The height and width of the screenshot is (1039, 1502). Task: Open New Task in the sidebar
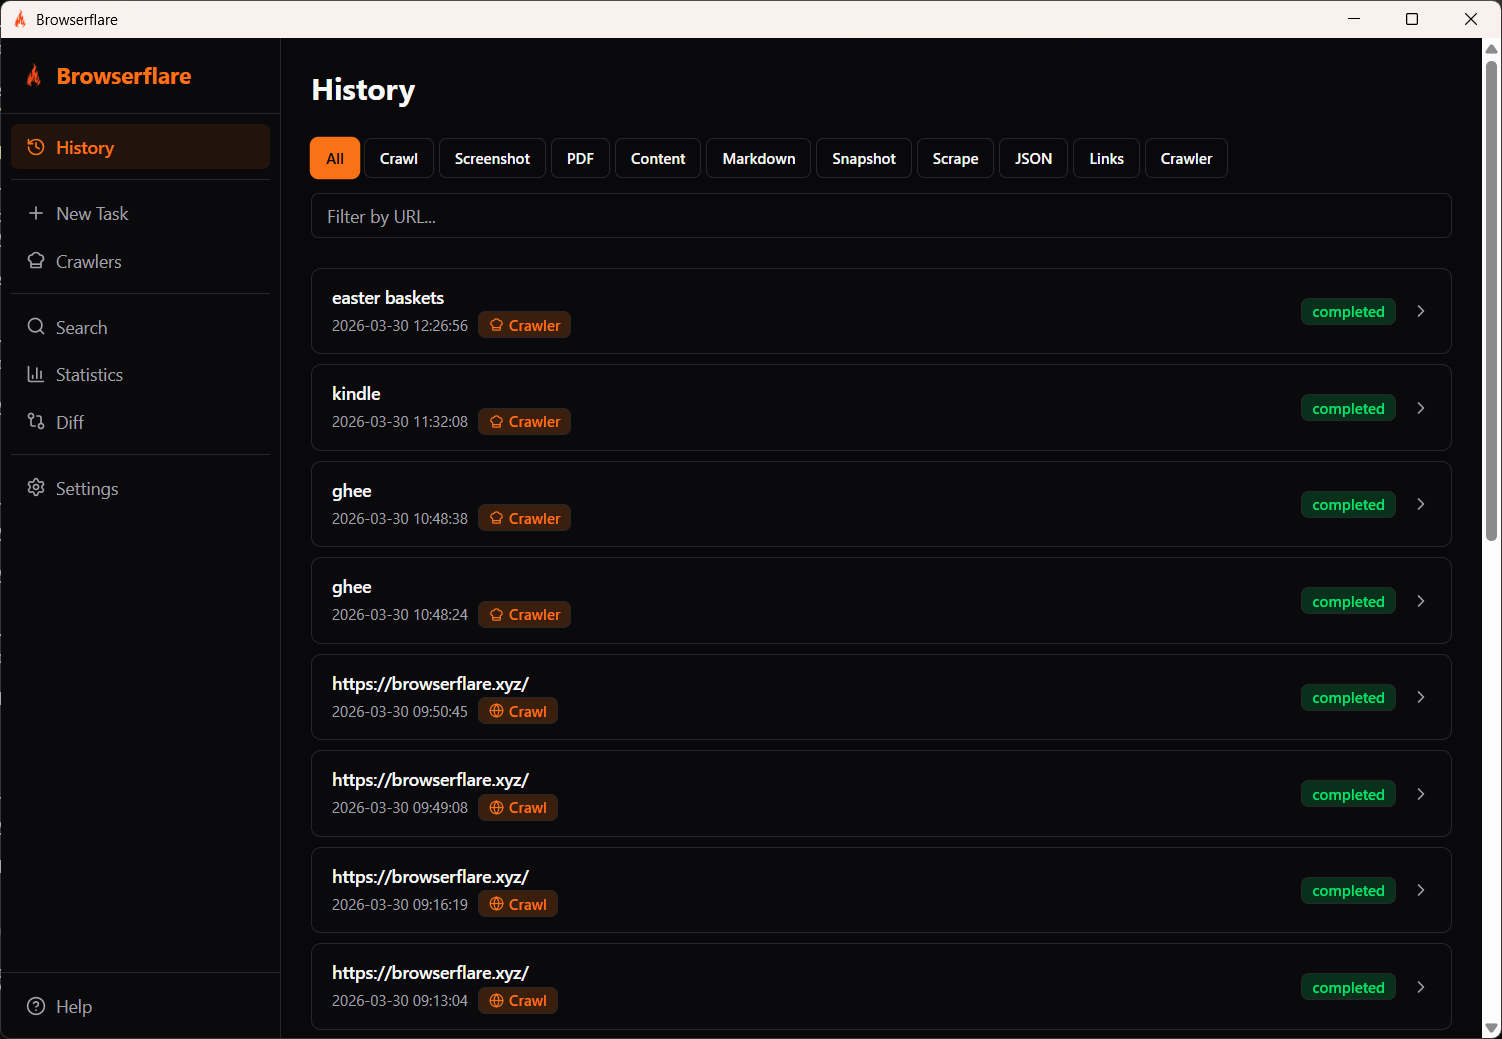click(x=140, y=213)
